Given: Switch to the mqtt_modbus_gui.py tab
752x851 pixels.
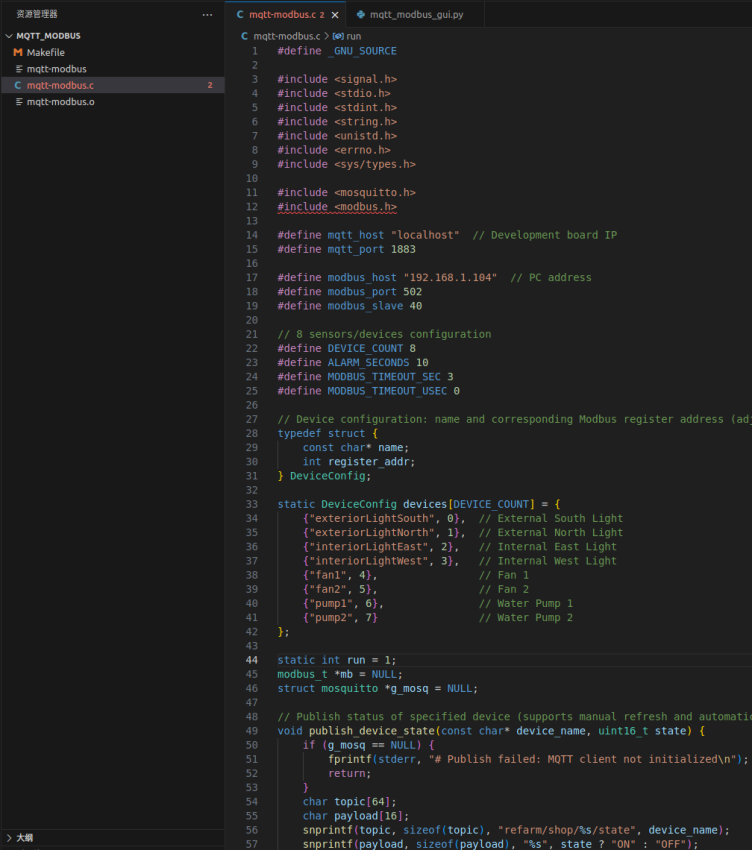Looking at the screenshot, I should click(x=412, y=15).
